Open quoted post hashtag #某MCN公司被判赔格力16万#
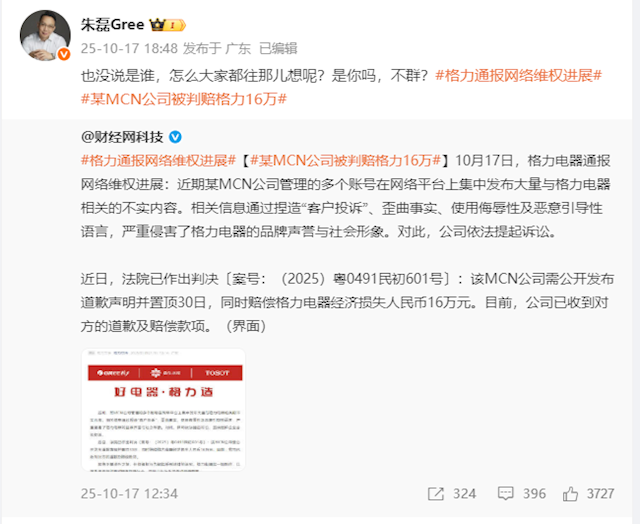 (345, 160)
